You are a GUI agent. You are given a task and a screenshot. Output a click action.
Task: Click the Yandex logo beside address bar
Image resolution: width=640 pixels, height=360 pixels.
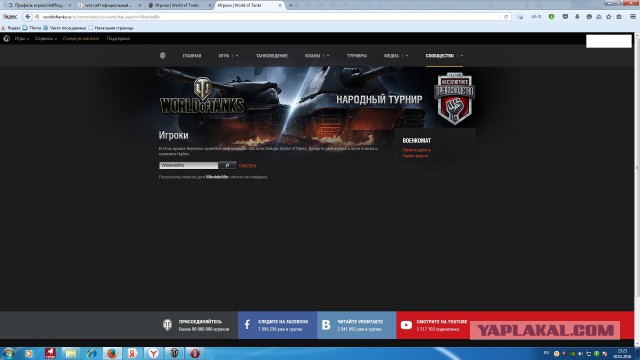click(10, 17)
